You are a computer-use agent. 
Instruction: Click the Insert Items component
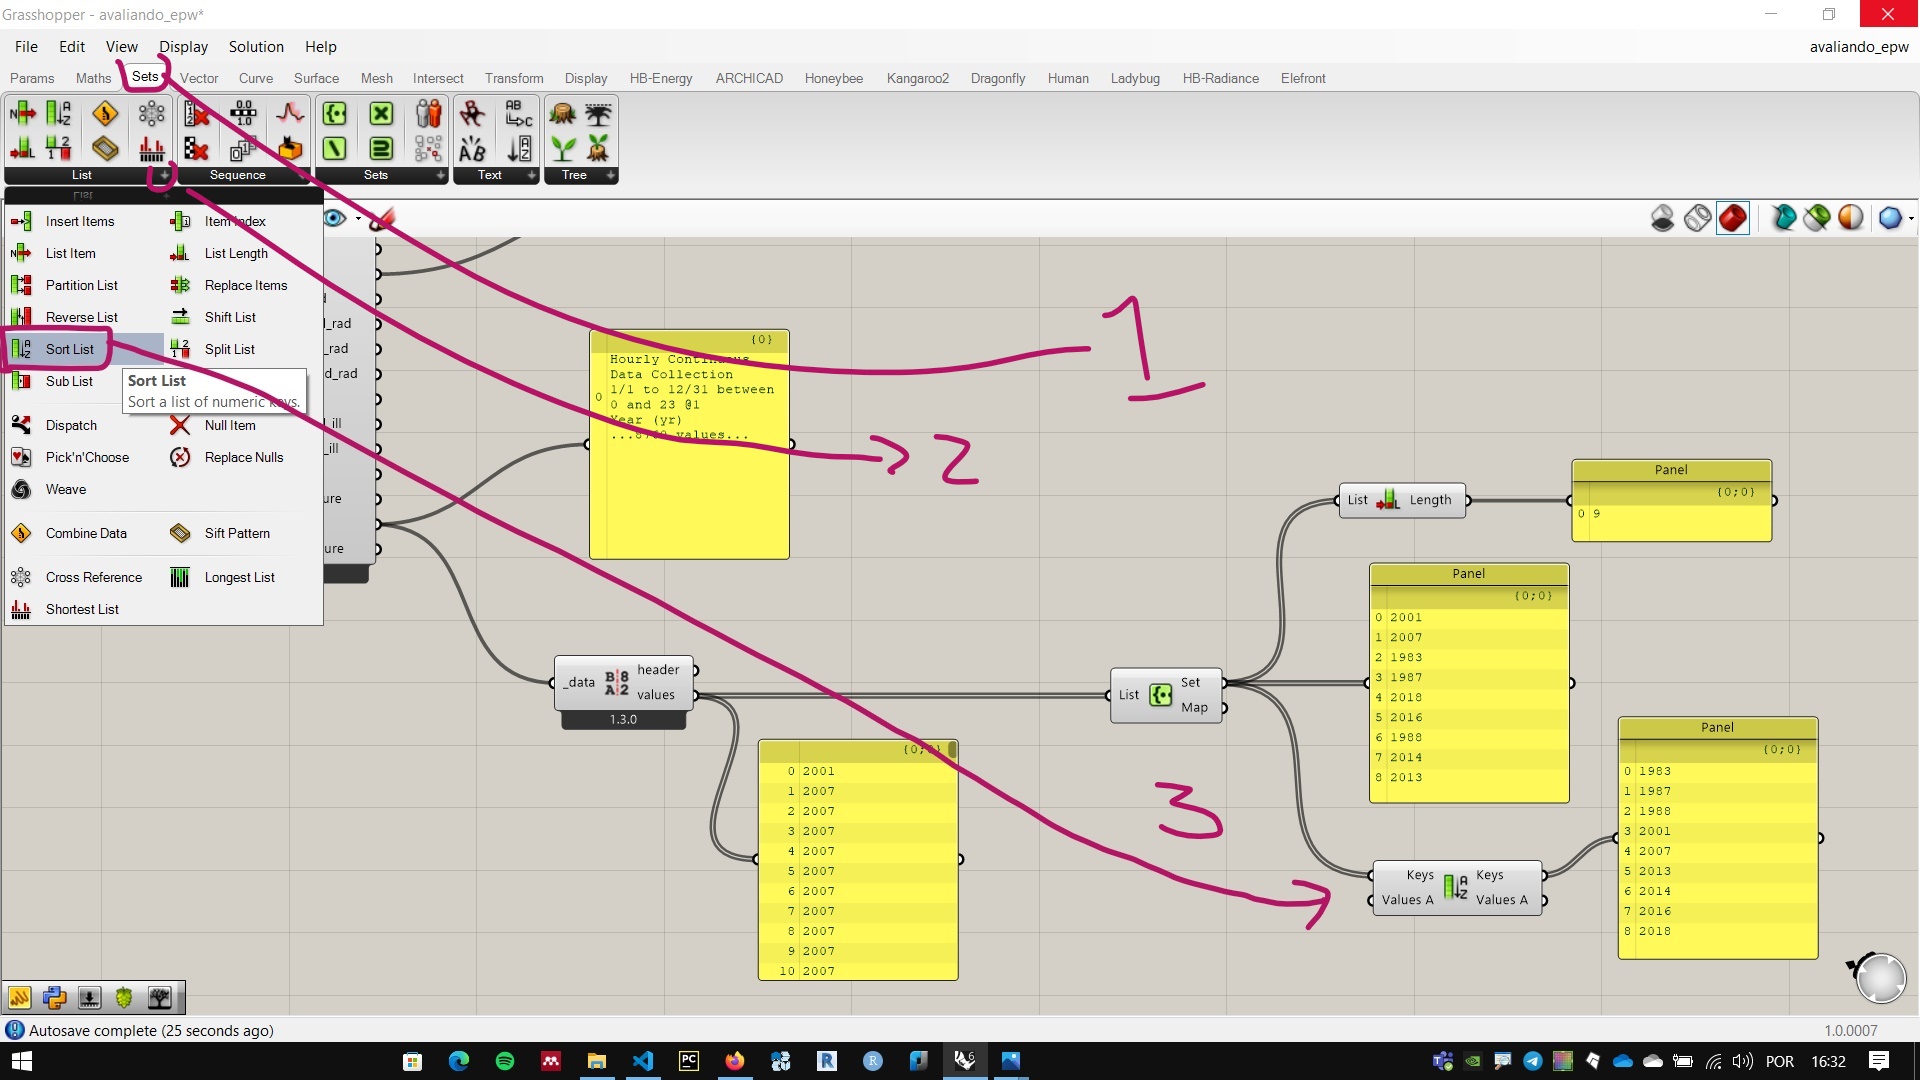tap(79, 220)
